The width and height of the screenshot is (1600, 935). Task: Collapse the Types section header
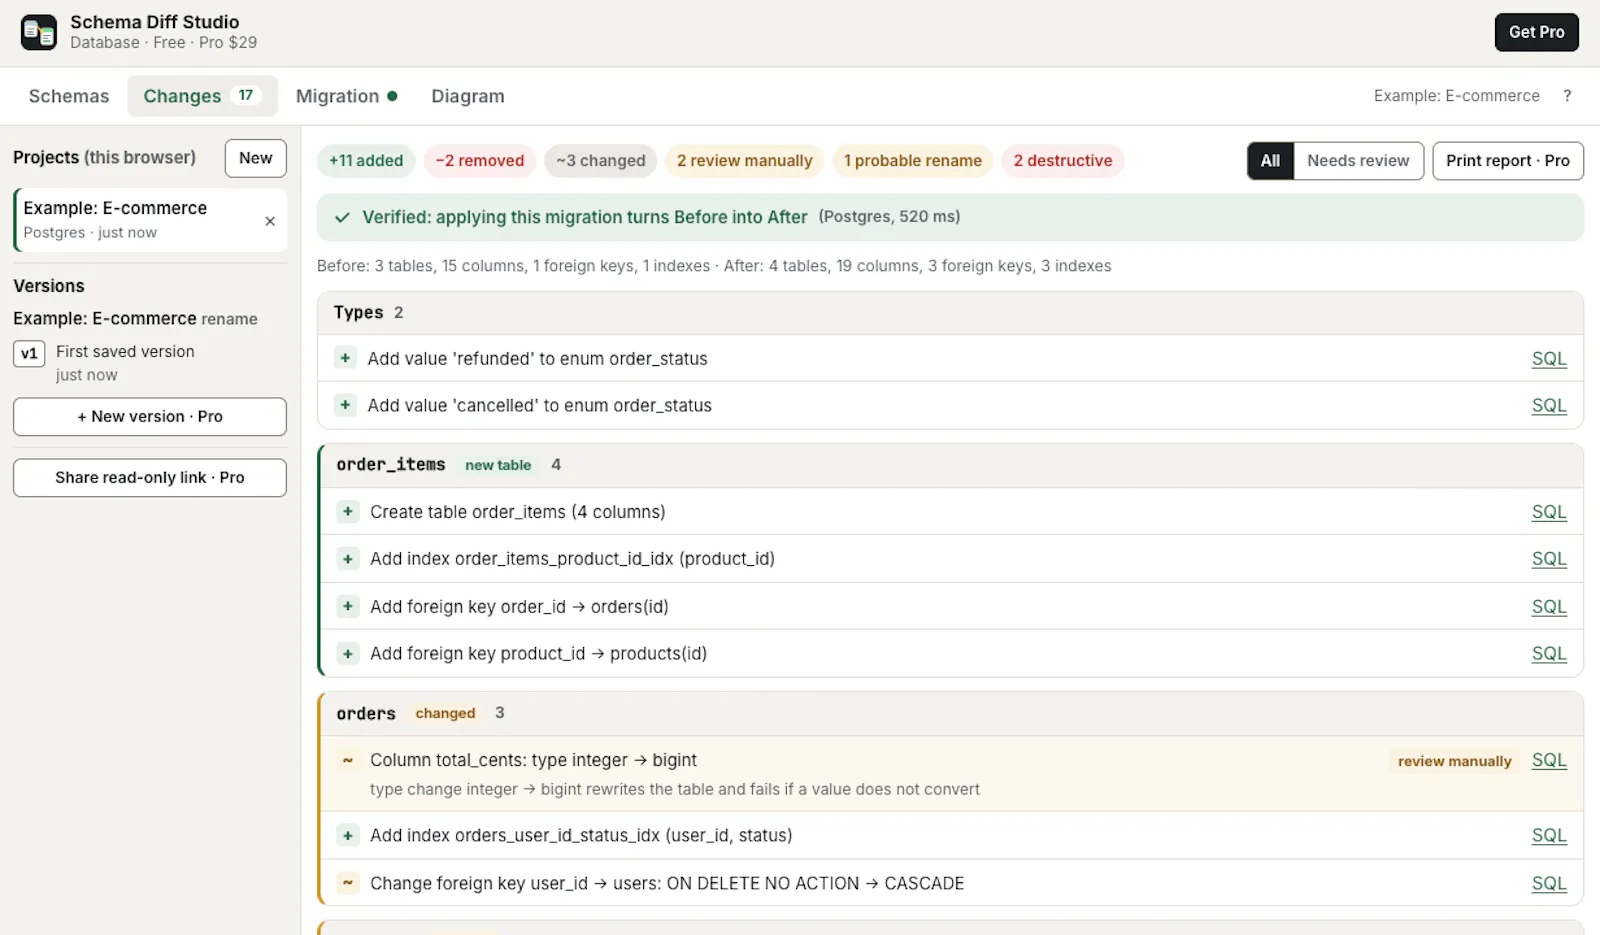pos(950,313)
